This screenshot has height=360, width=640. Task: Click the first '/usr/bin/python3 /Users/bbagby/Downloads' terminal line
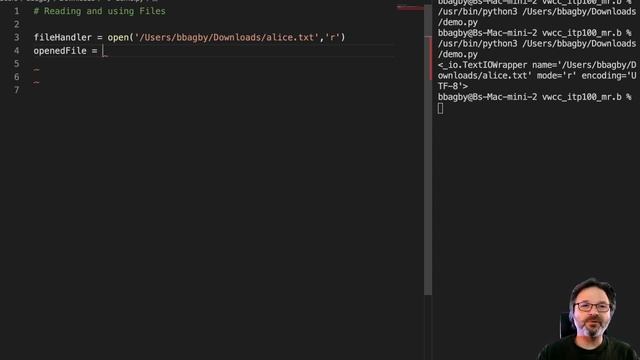tap(537, 11)
